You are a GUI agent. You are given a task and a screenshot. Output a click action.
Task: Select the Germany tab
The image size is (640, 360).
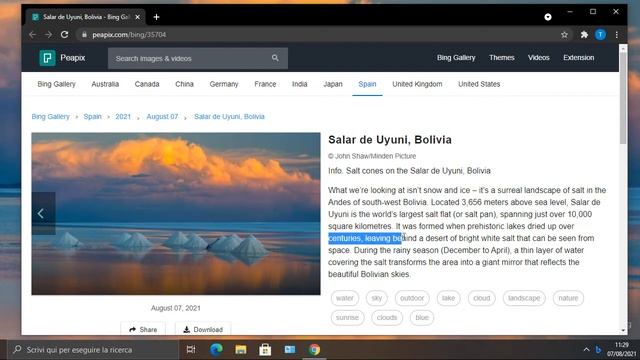[224, 84]
